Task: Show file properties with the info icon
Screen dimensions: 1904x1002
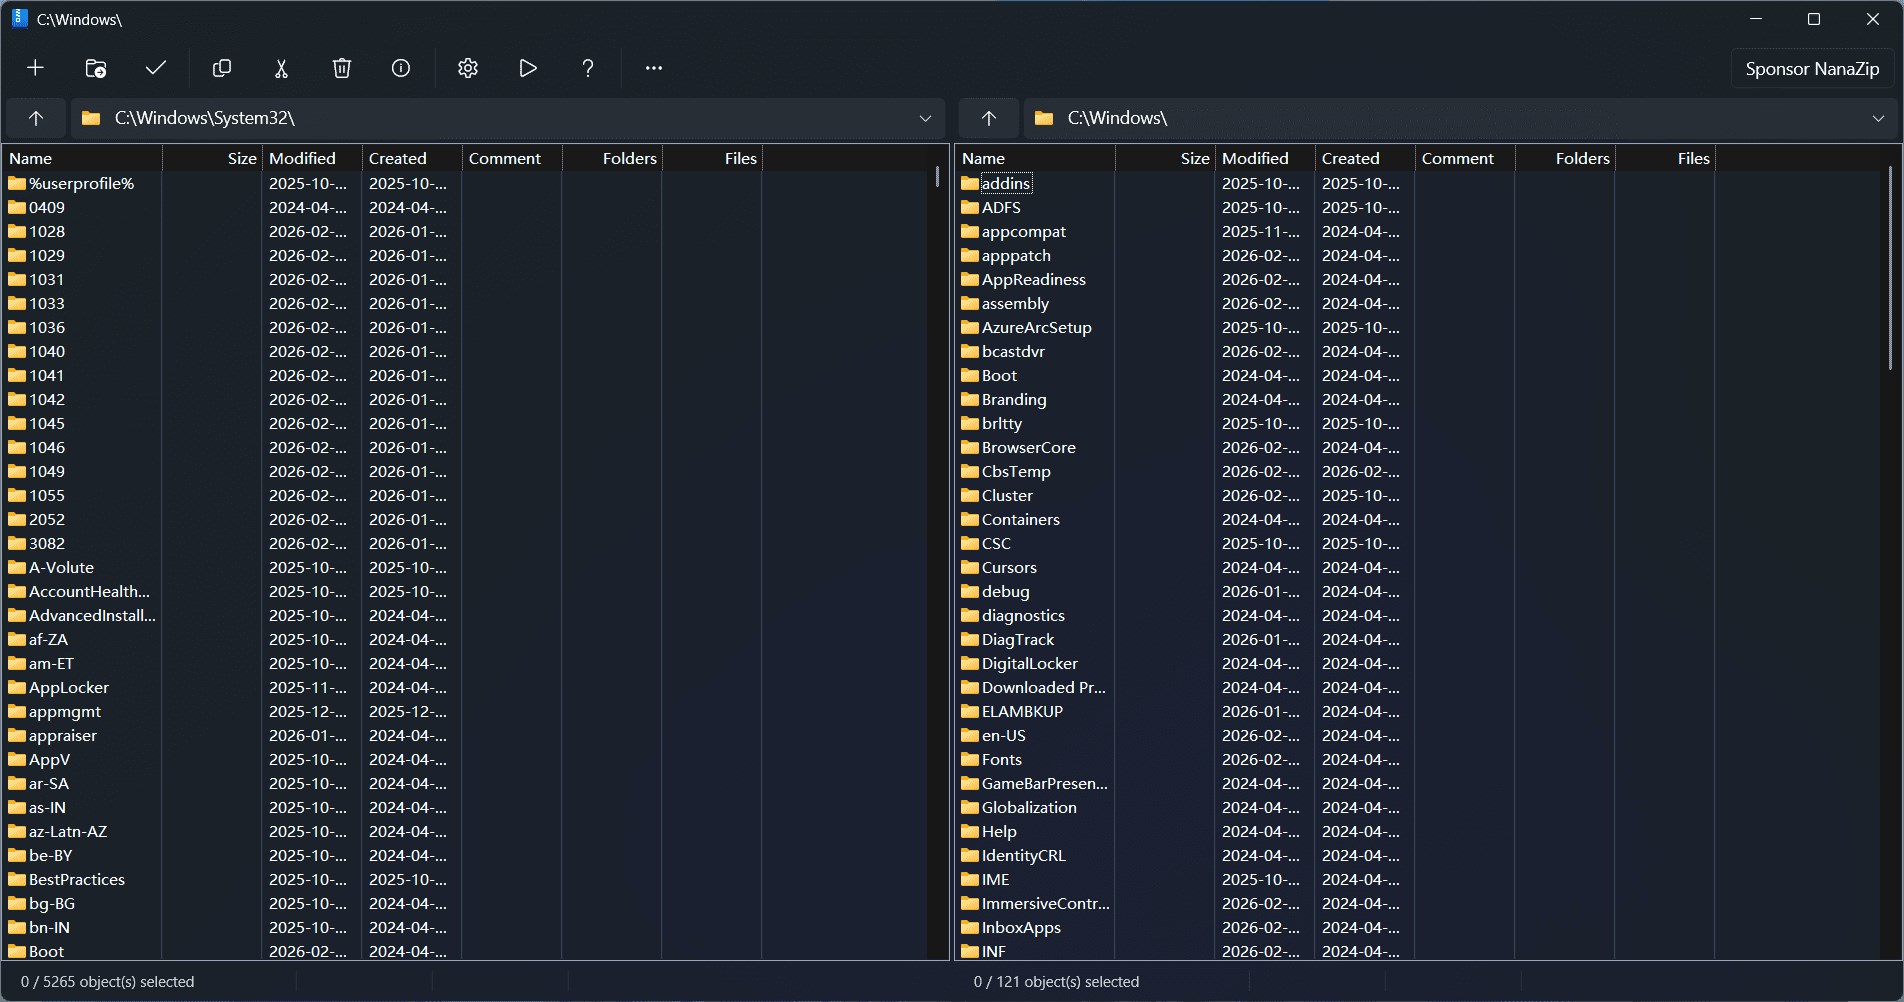Action: (x=400, y=68)
